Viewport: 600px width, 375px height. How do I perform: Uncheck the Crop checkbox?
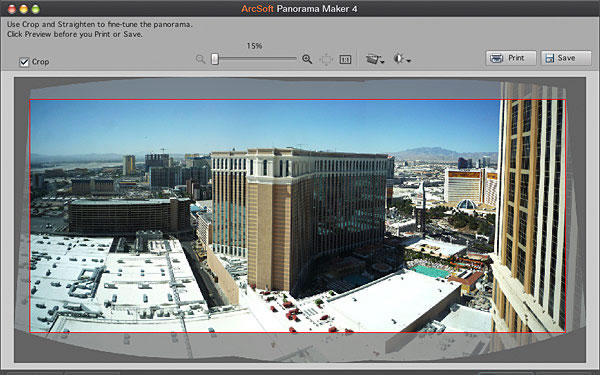coord(24,62)
